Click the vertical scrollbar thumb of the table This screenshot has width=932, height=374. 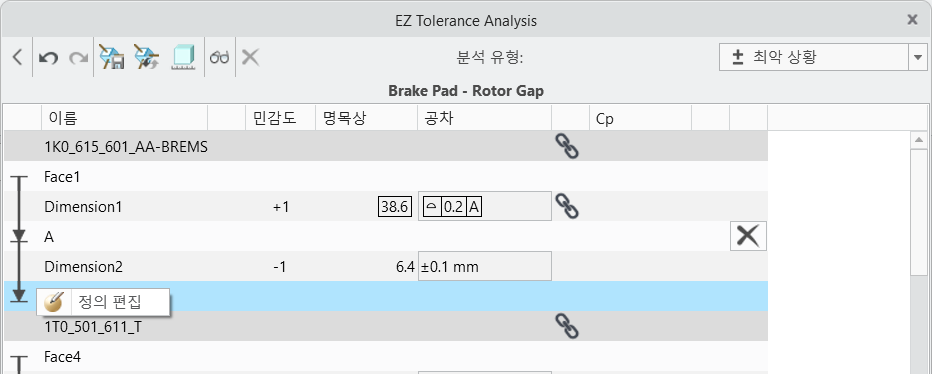point(919,212)
